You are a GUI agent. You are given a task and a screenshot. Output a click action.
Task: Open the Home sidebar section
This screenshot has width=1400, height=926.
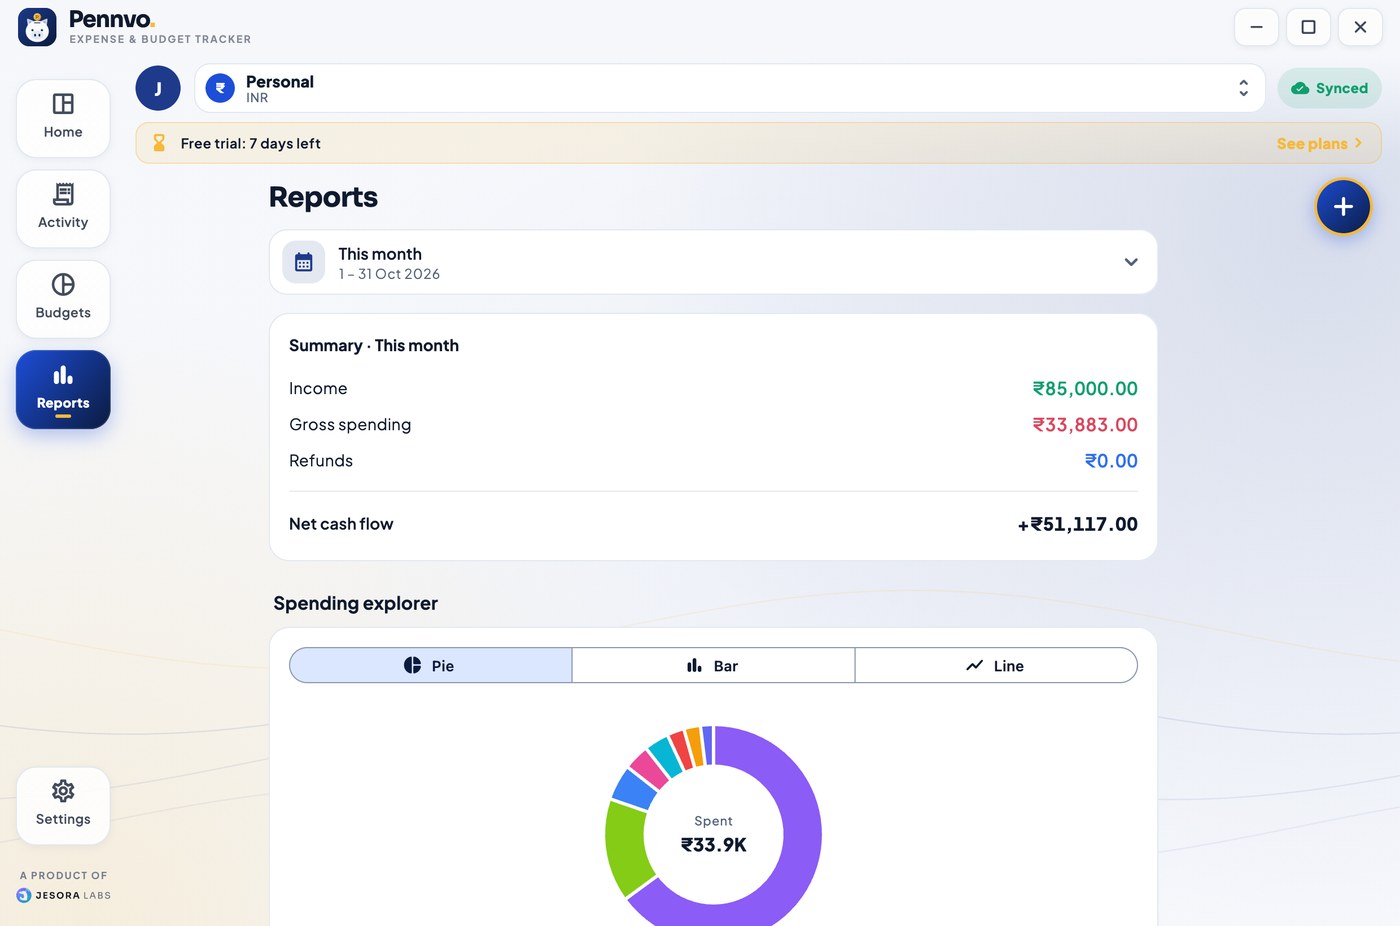coord(63,118)
